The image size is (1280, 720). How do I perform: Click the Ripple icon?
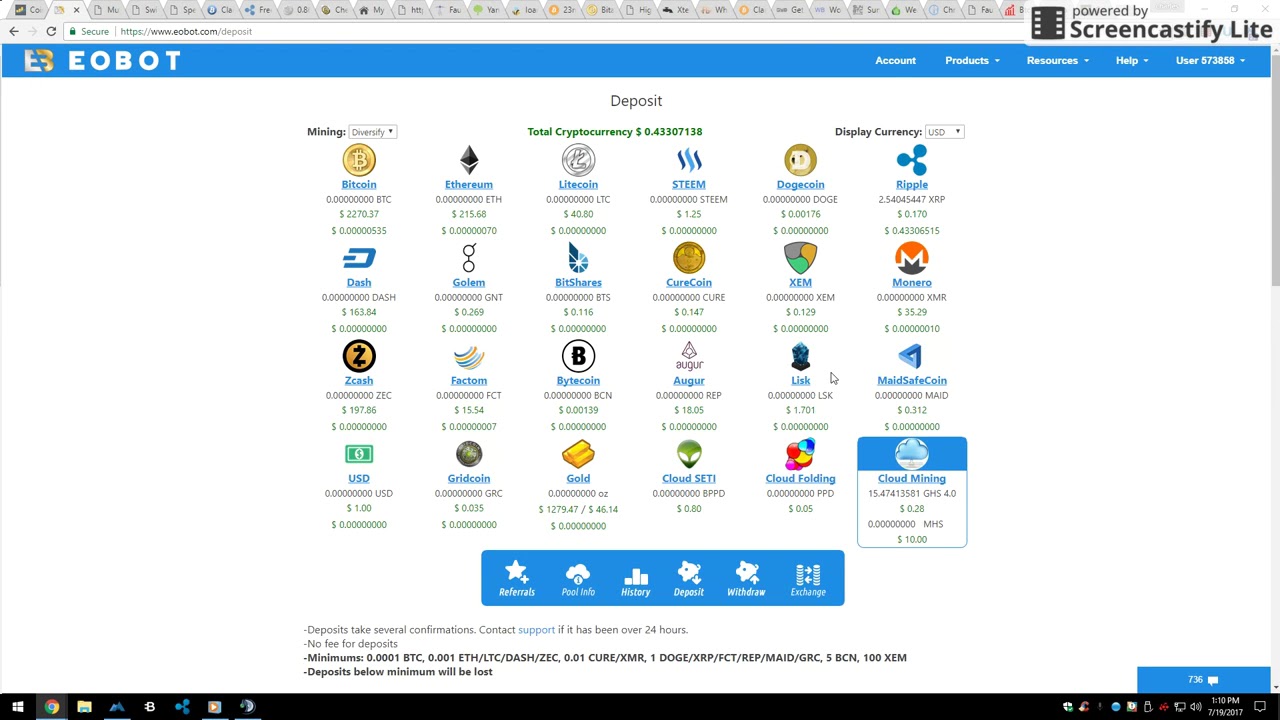(x=912, y=160)
